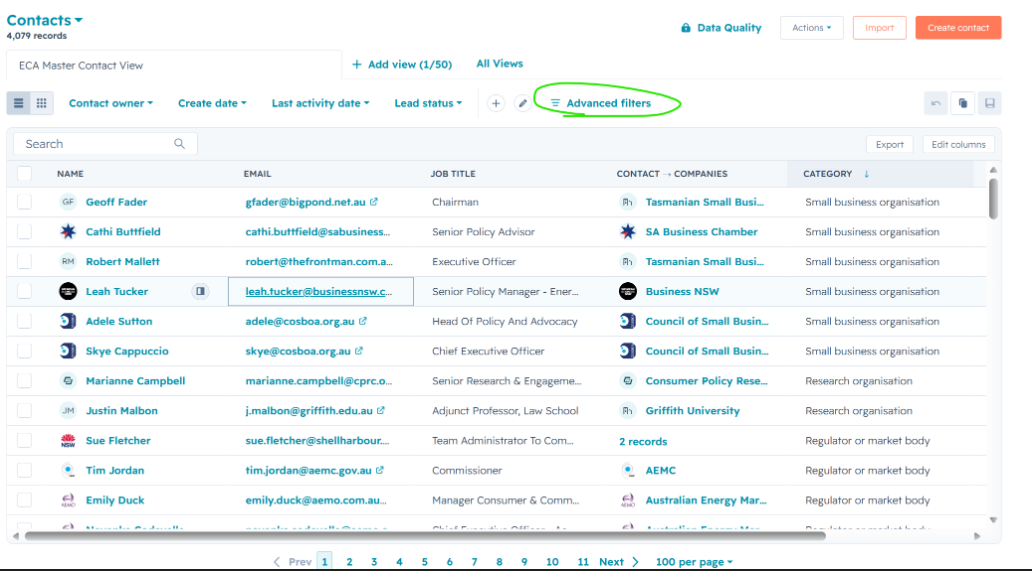This screenshot has height=571, width=1032.
Task: Select Marianne Campbell's row checkbox
Action: click(24, 380)
